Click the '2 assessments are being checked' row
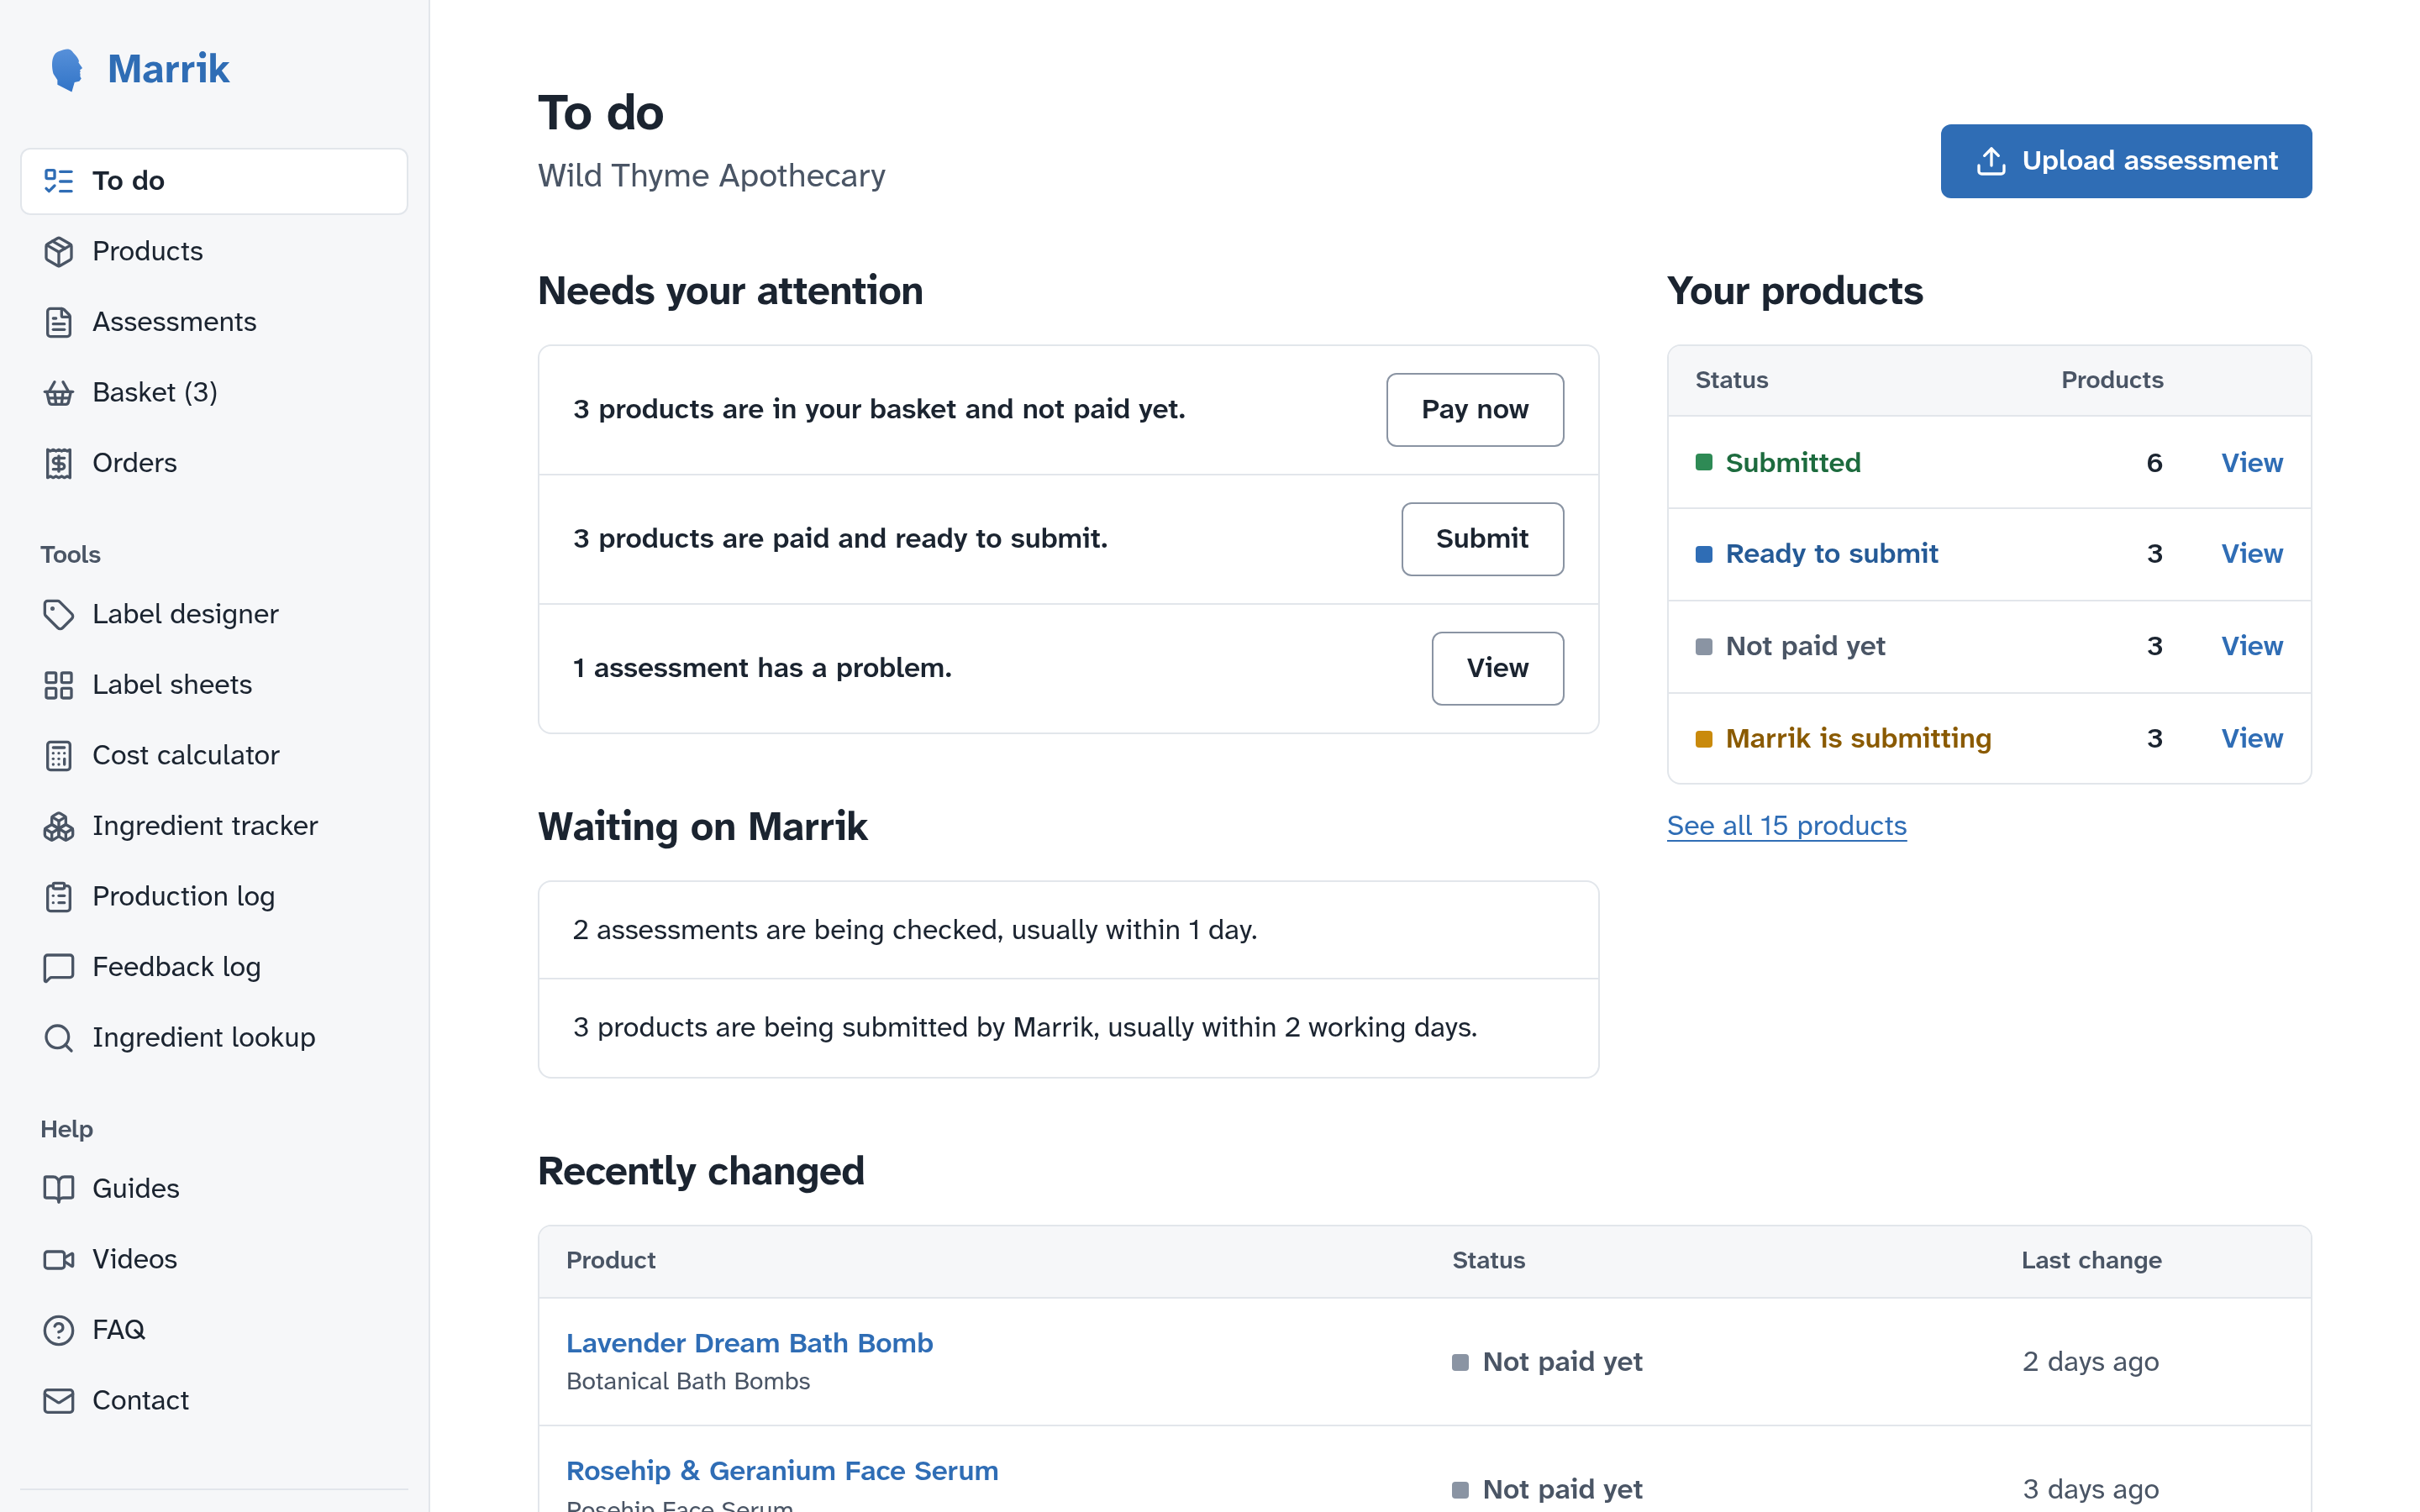Screen dimensions: 2420x1512 coord(1068,930)
